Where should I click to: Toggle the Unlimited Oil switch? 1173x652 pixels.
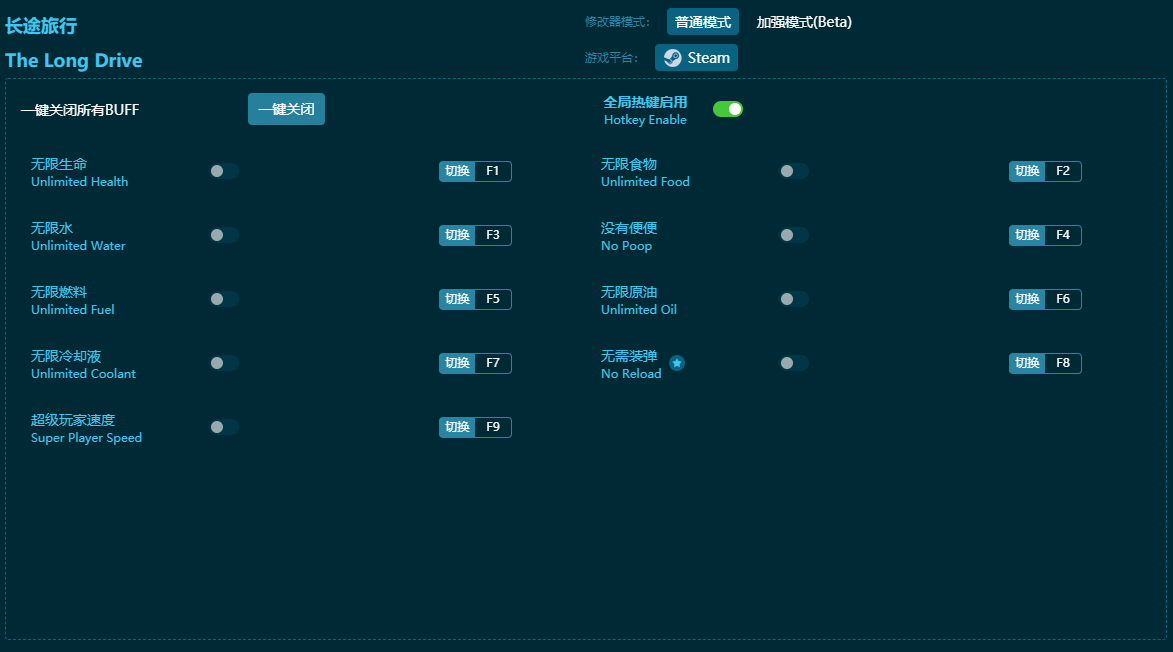click(794, 299)
